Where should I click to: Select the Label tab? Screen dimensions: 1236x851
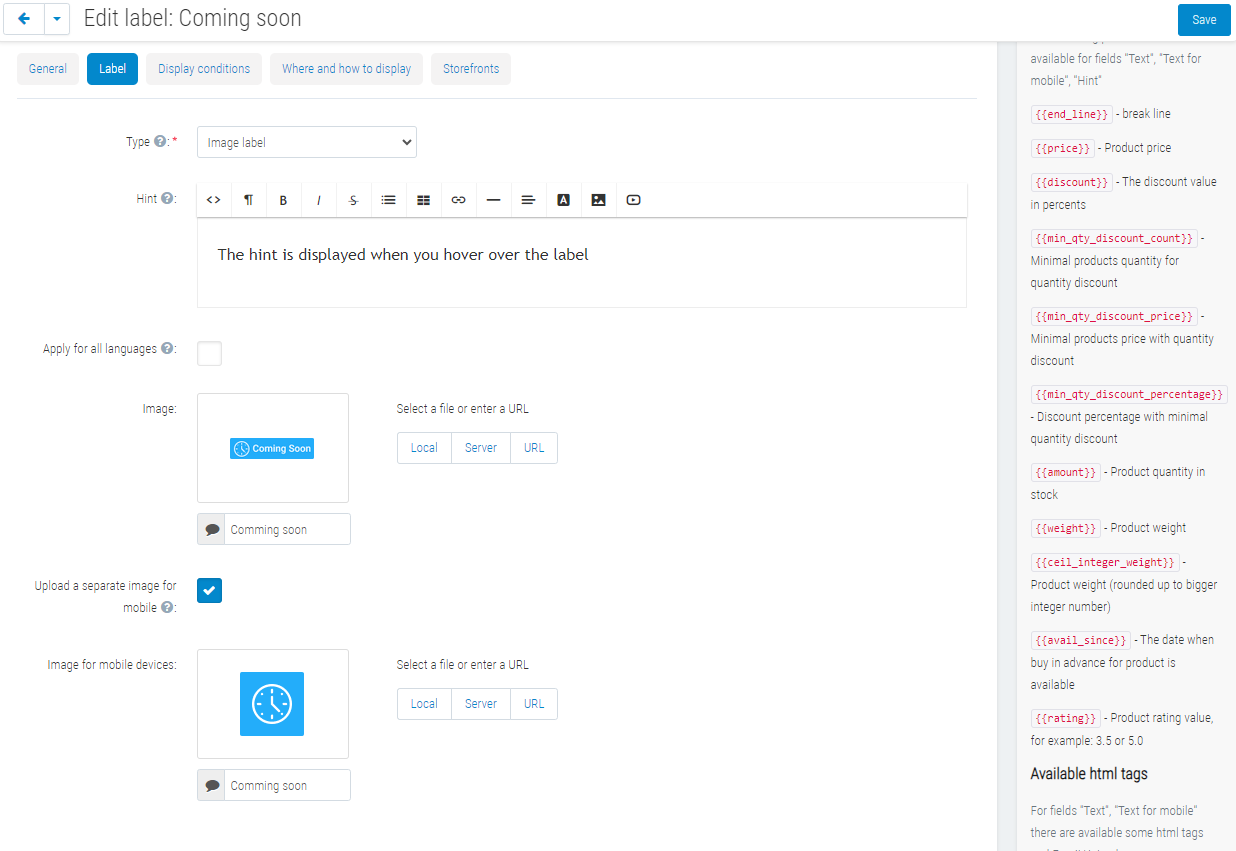[112, 69]
